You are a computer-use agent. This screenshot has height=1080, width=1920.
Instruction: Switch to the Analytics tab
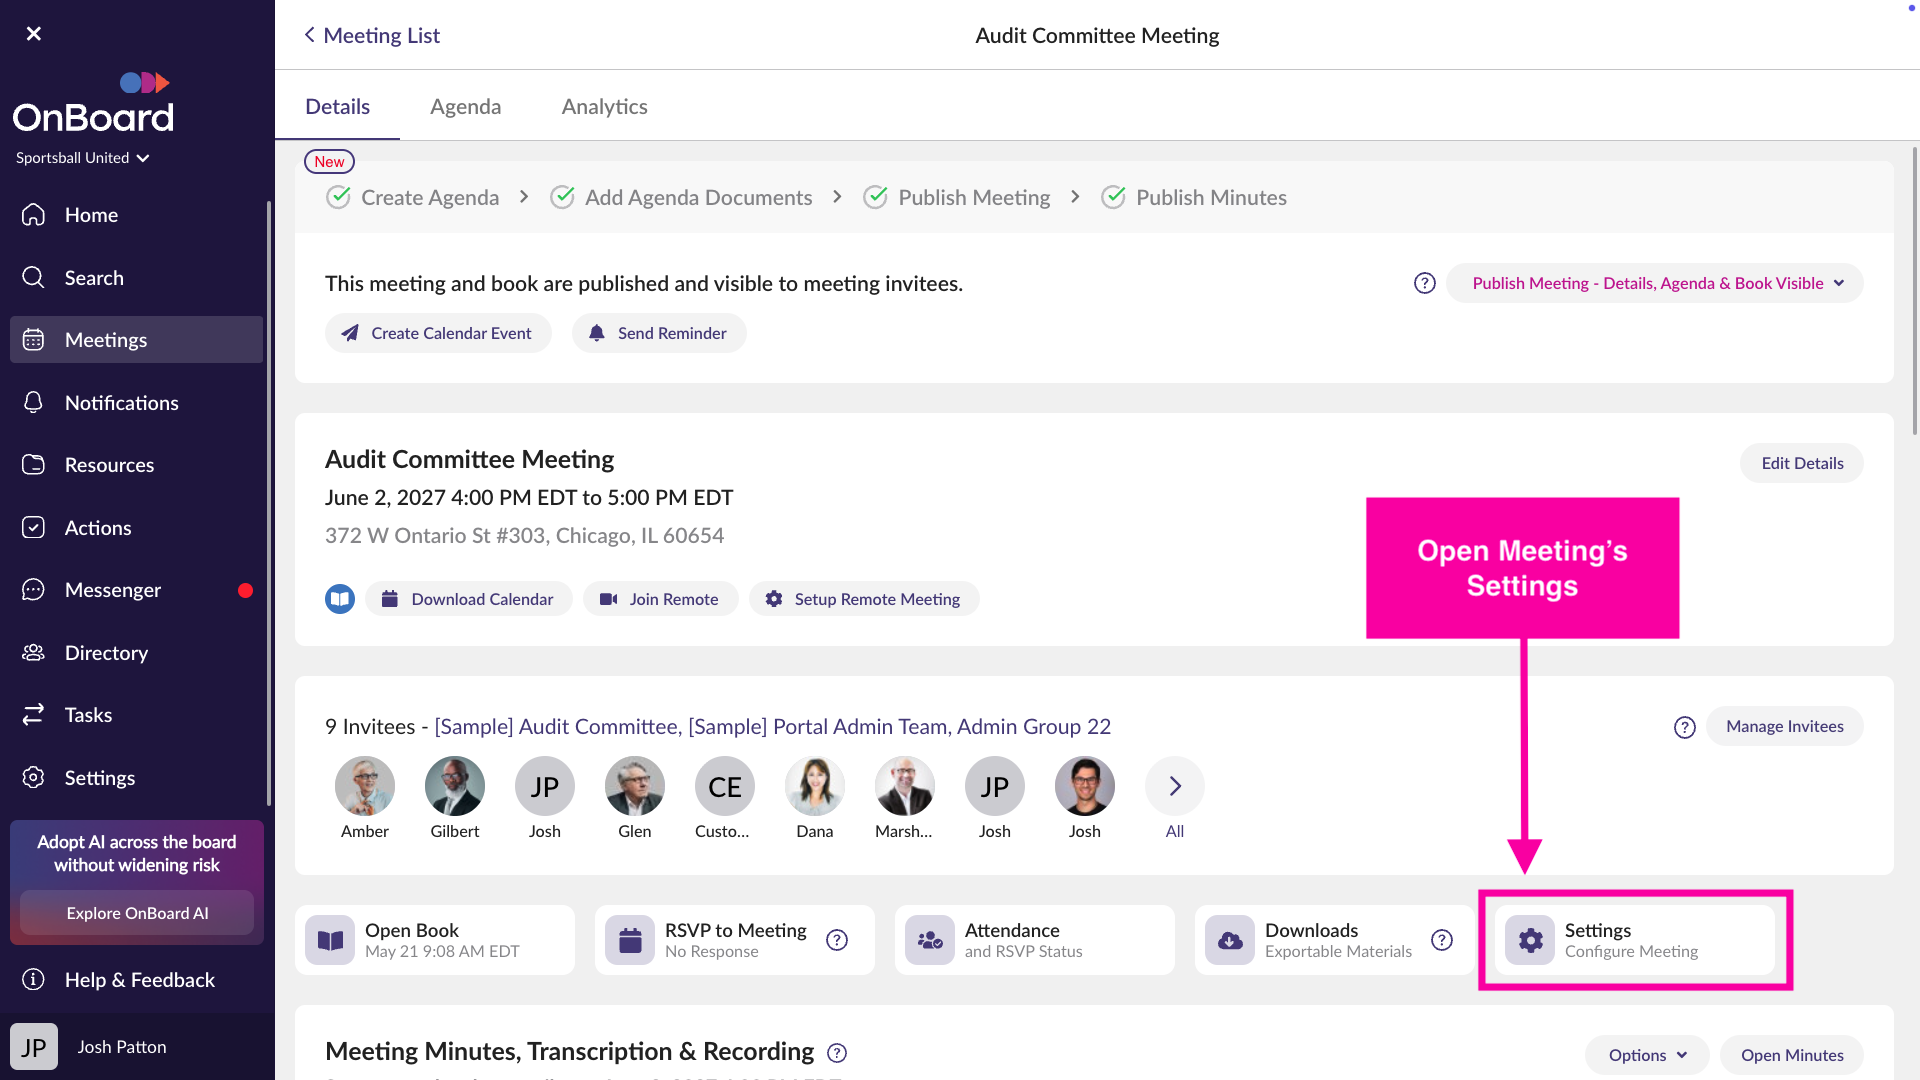point(604,106)
